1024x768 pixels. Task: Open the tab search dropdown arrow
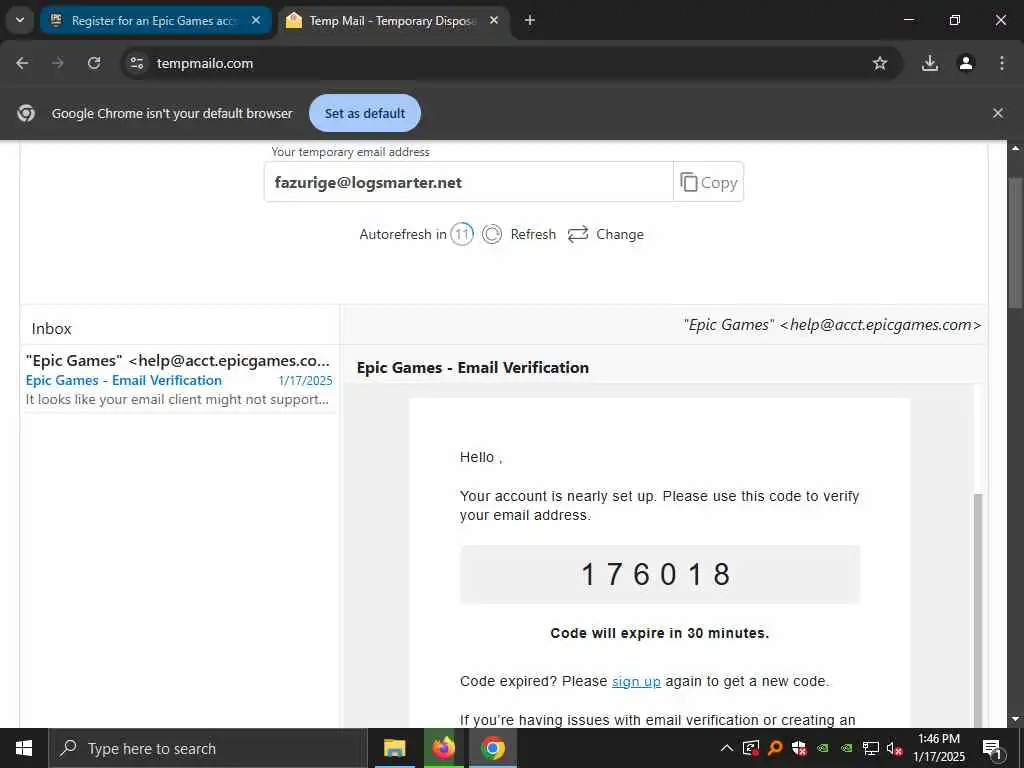[20, 20]
